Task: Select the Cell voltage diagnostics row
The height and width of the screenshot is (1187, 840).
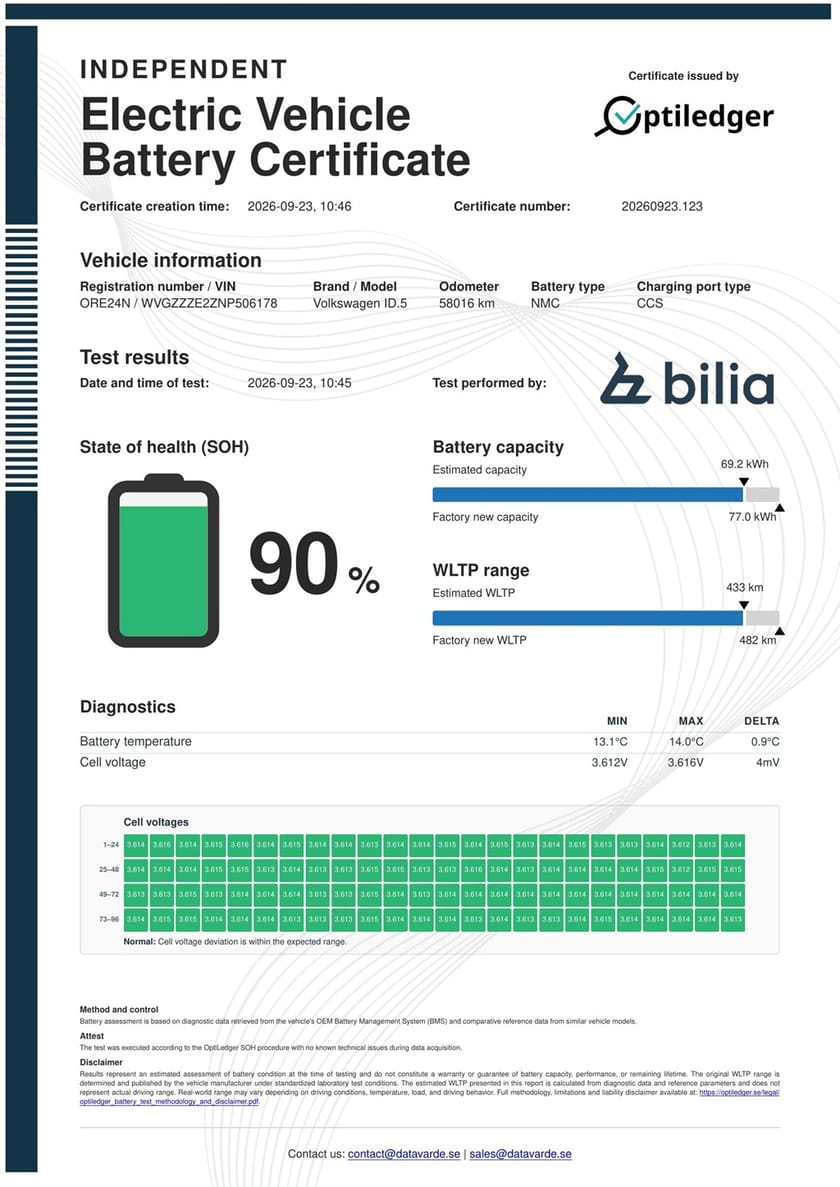Action: click(429, 762)
